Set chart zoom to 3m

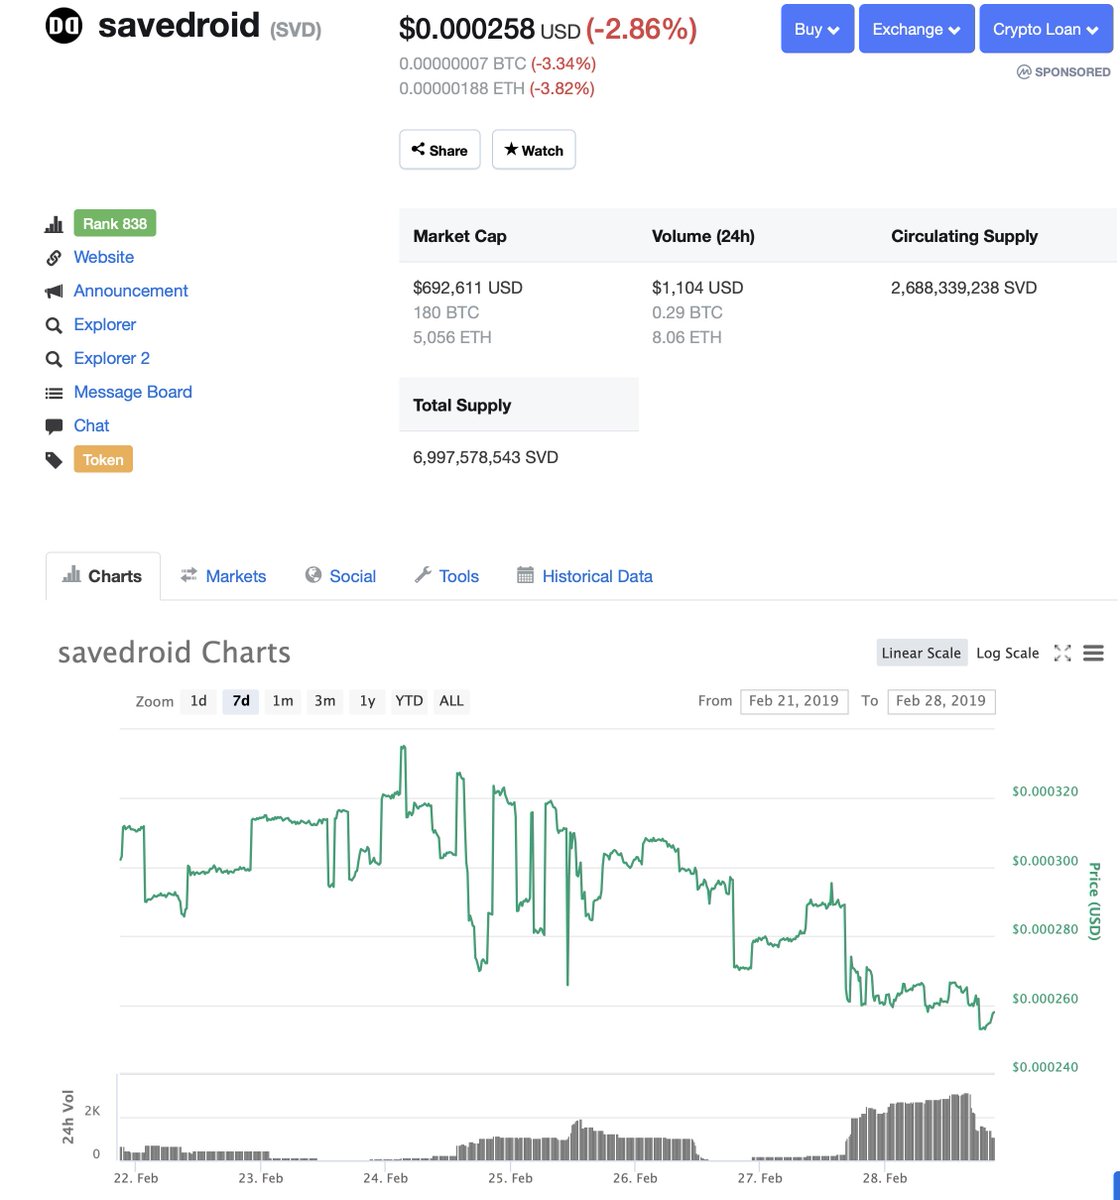(x=325, y=701)
